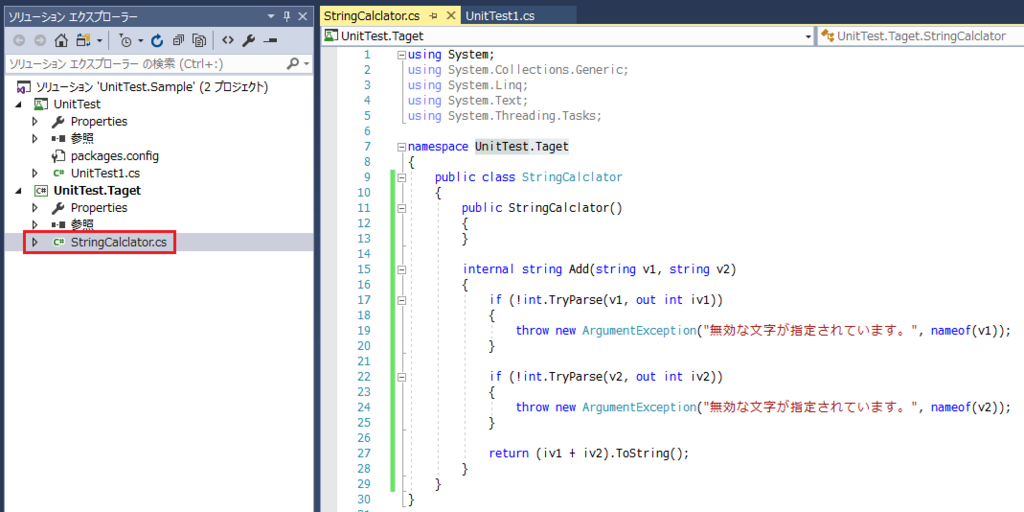1024x512 pixels.
Task: Open the Pending Changes Filter dropdown arrow
Action: (x=140, y=41)
